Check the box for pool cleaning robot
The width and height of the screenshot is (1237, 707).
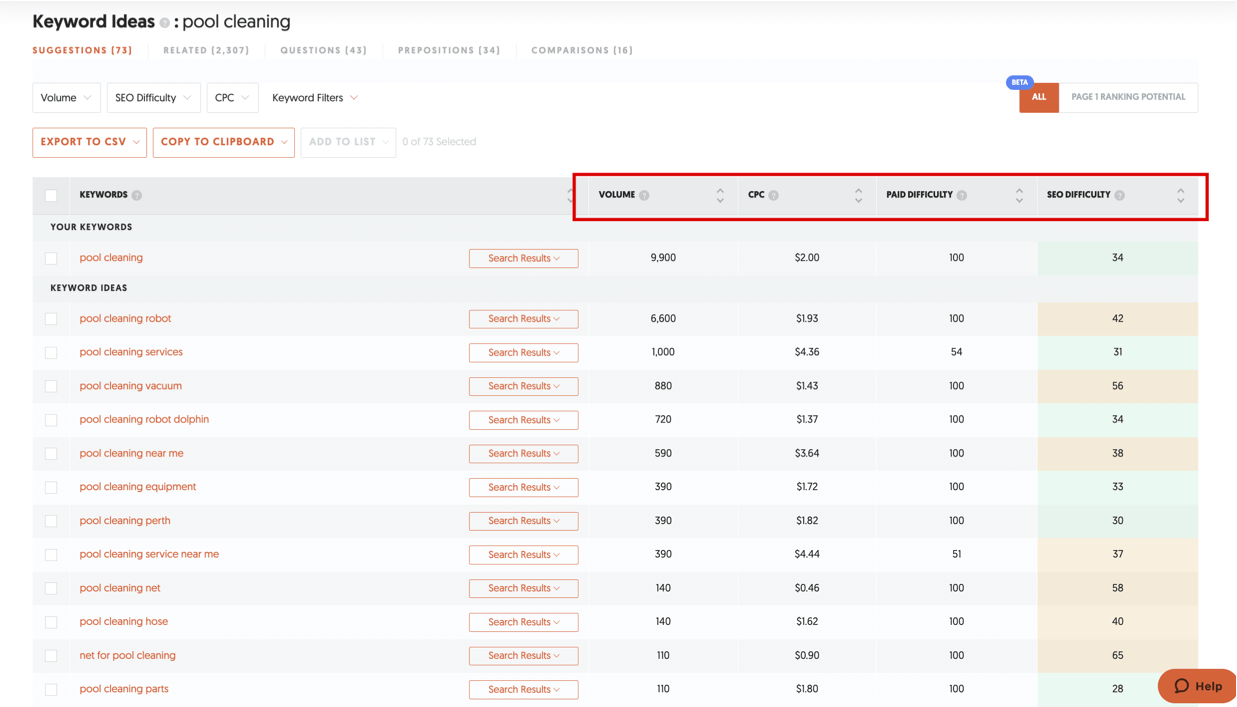point(51,319)
